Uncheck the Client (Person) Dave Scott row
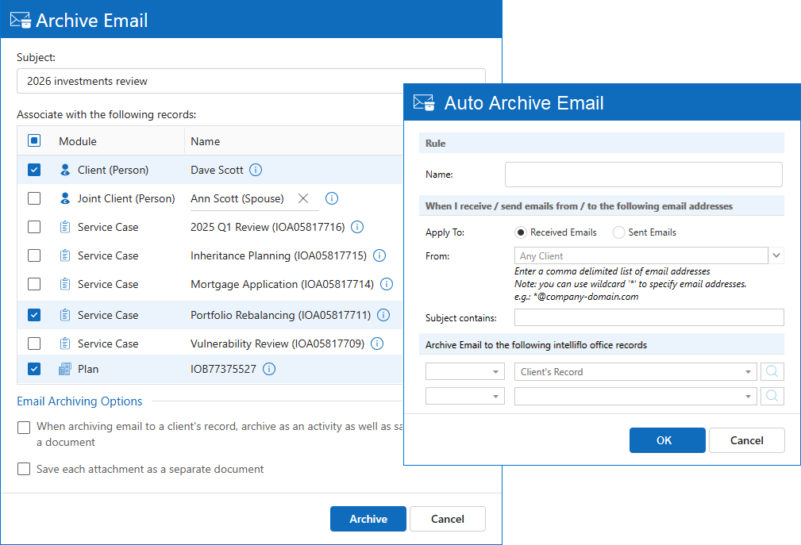The height and width of the screenshot is (545, 801). (34, 170)
